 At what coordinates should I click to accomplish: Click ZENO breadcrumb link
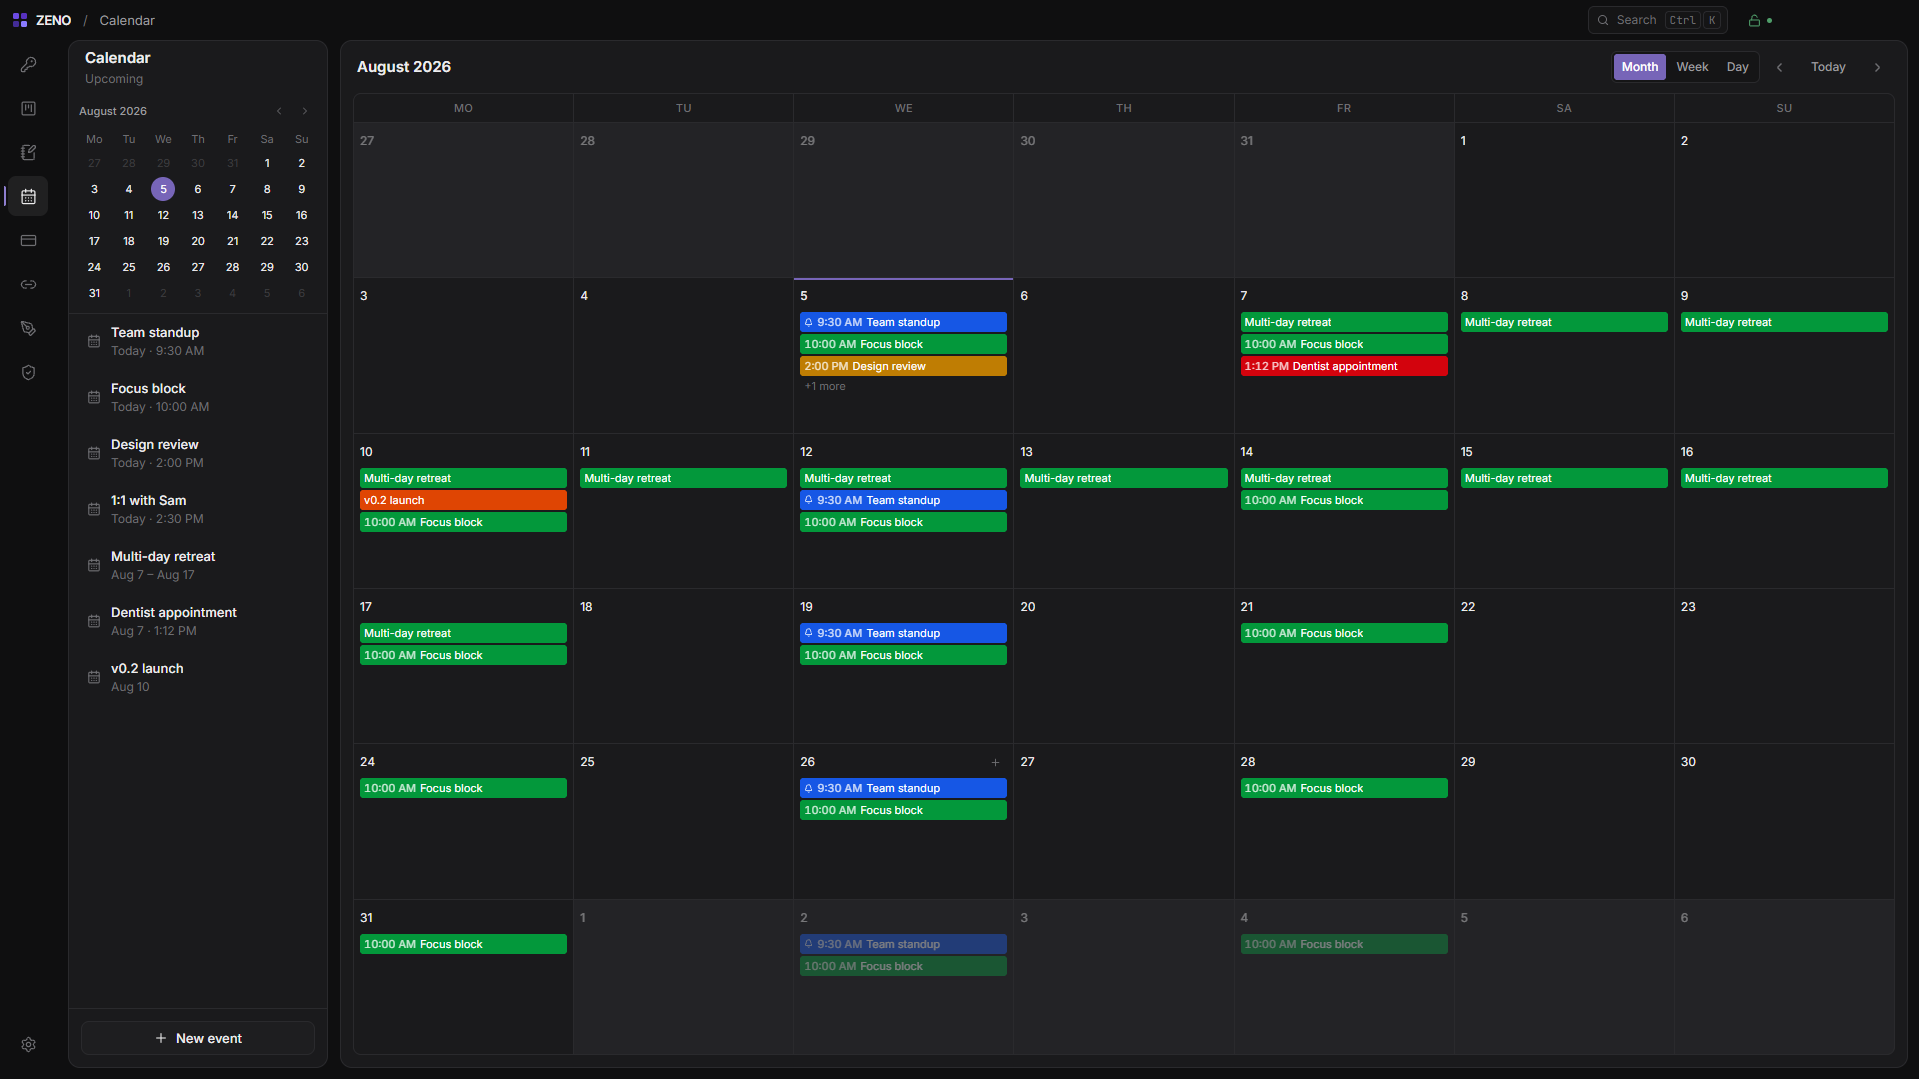click(53, 20)
